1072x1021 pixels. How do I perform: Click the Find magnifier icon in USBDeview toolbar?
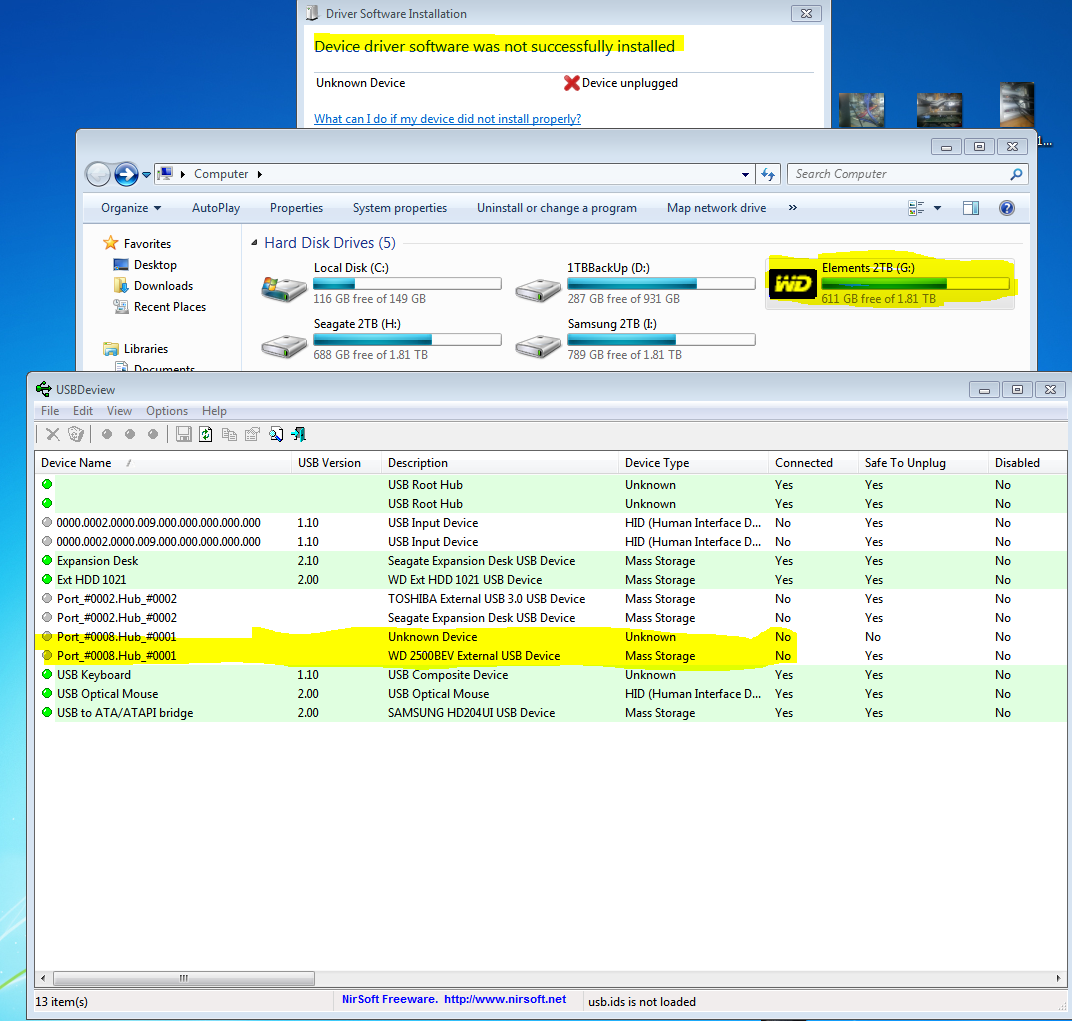coord(276,434)
